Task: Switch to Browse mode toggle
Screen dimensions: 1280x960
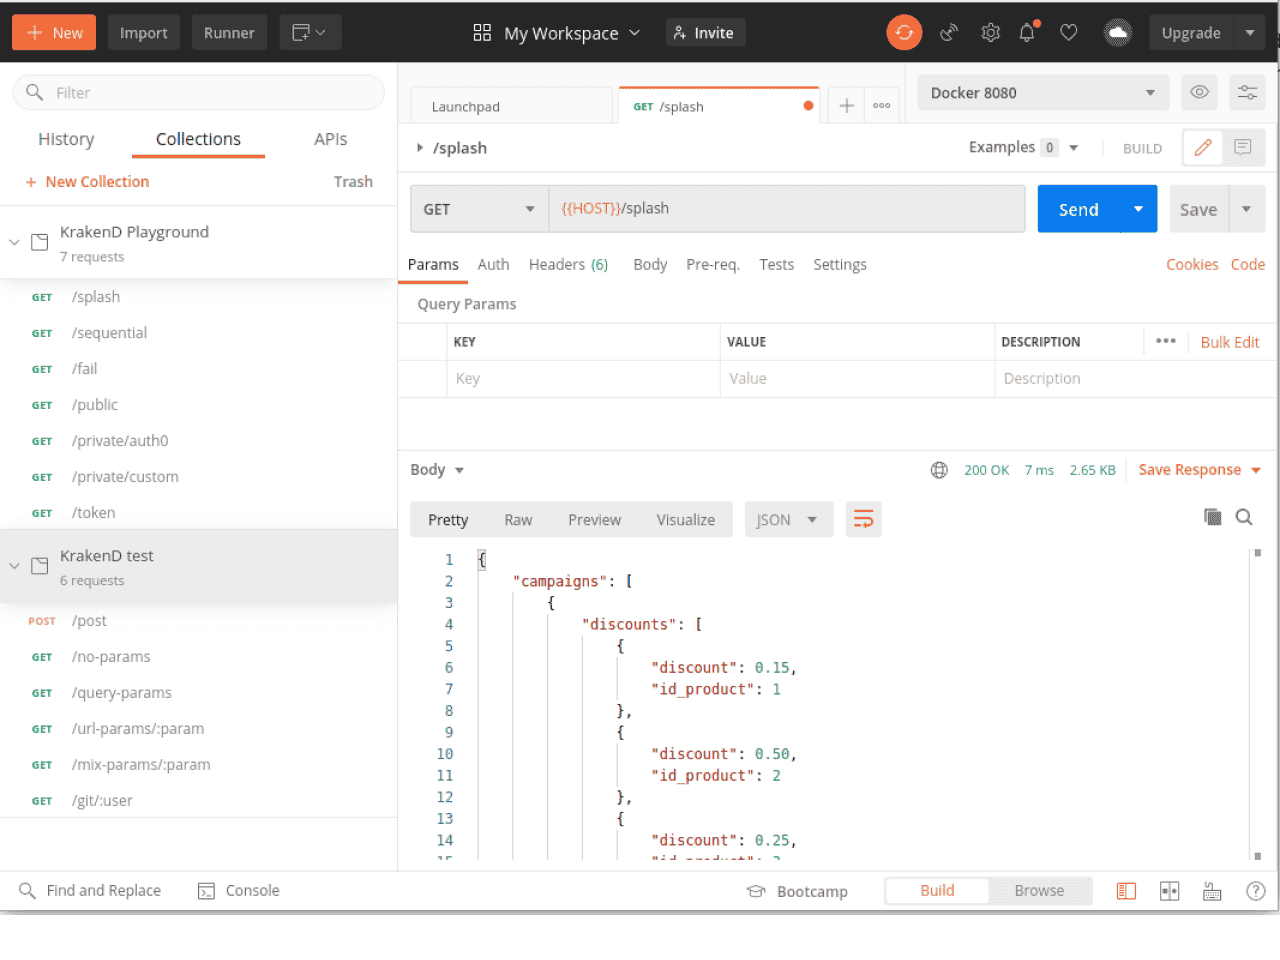Action: click(1039, 891)
